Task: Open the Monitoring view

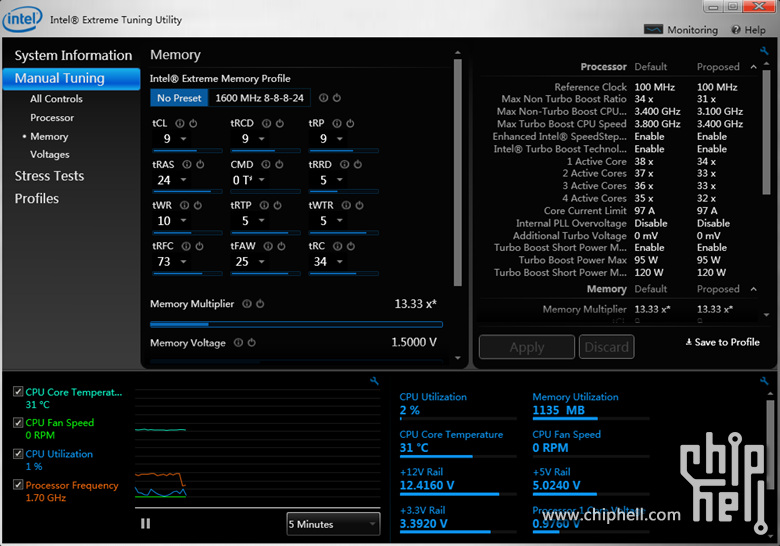Action: [681, 30]
